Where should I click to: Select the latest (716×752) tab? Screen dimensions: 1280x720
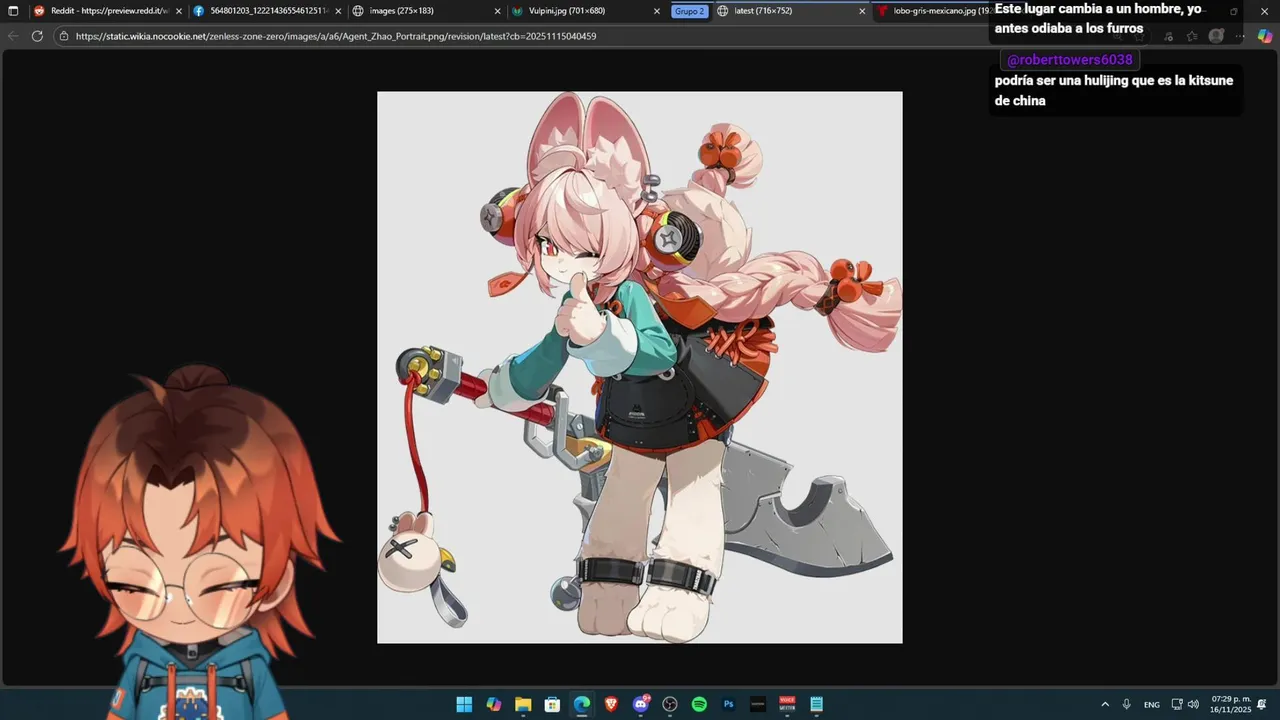pyautogui.click(x=791, y=11)
